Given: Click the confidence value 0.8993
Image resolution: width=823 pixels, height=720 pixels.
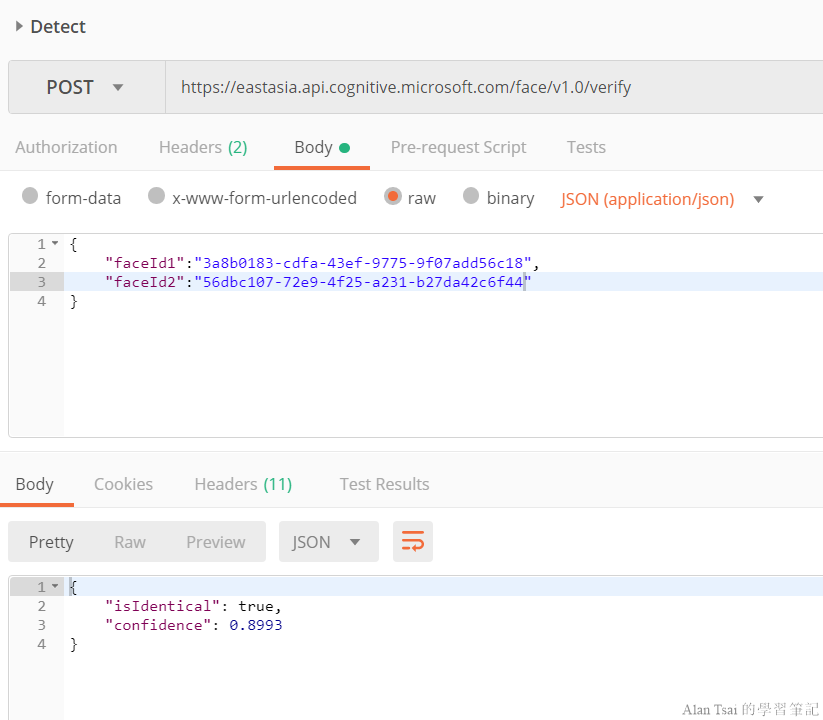Looking at the screenshot, I should click(x=256, y=625).
